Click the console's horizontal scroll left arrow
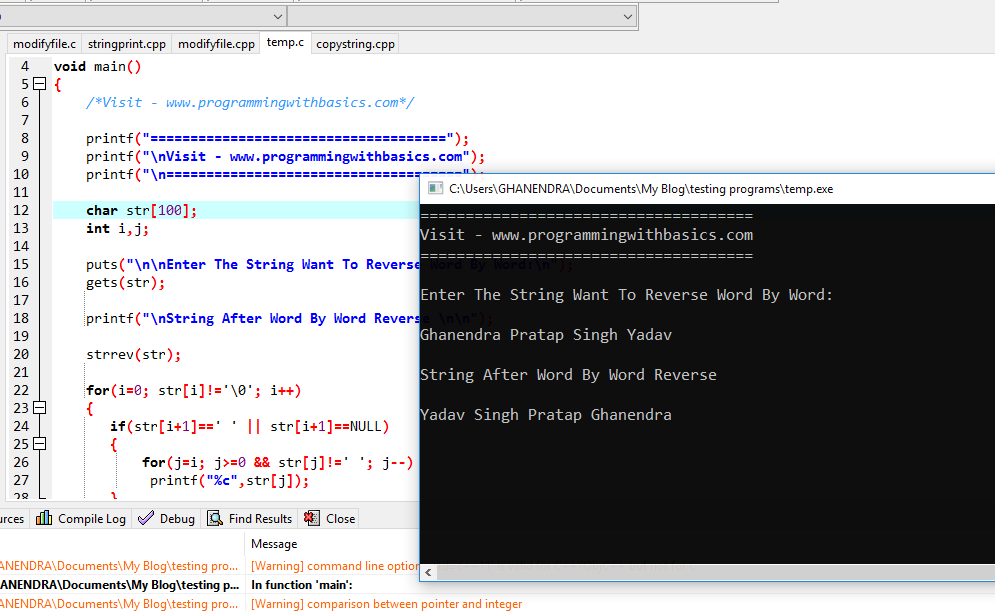The width and height of the screenshot is (995, 611). click(x=427, y=572)
